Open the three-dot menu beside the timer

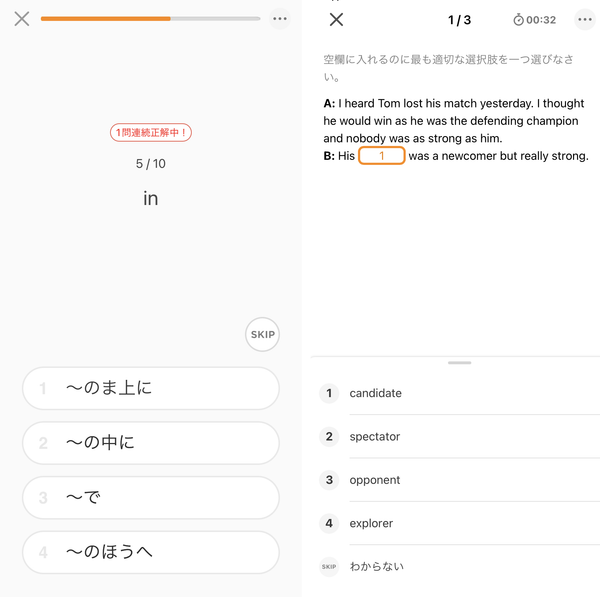tap(585, 20)
